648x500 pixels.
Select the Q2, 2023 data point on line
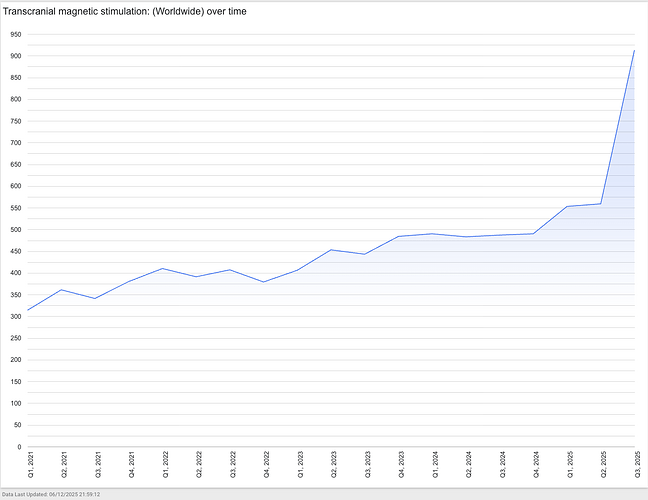[331, 250]
